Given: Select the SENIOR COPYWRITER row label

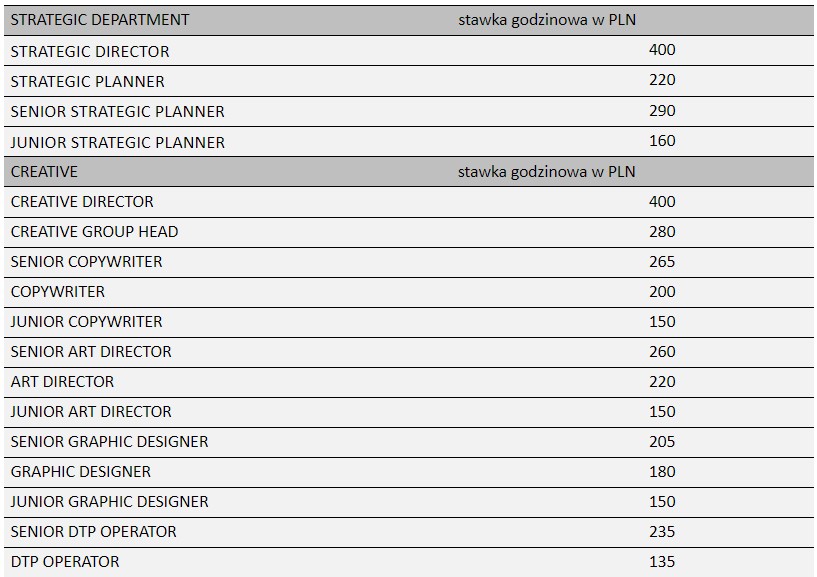Looking at the screenshot, I should click(86, 261).
